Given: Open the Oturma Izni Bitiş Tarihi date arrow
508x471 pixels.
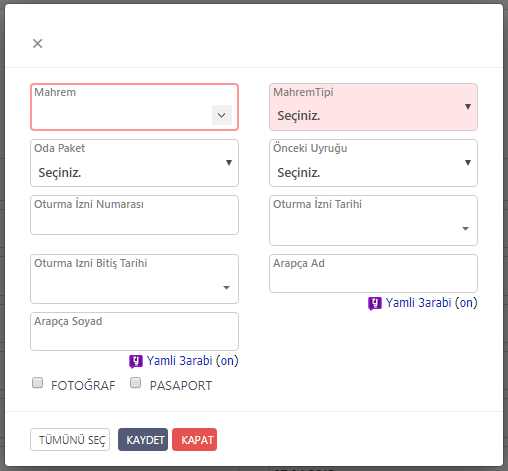Looking at the screenshot, I should point(226,288).
